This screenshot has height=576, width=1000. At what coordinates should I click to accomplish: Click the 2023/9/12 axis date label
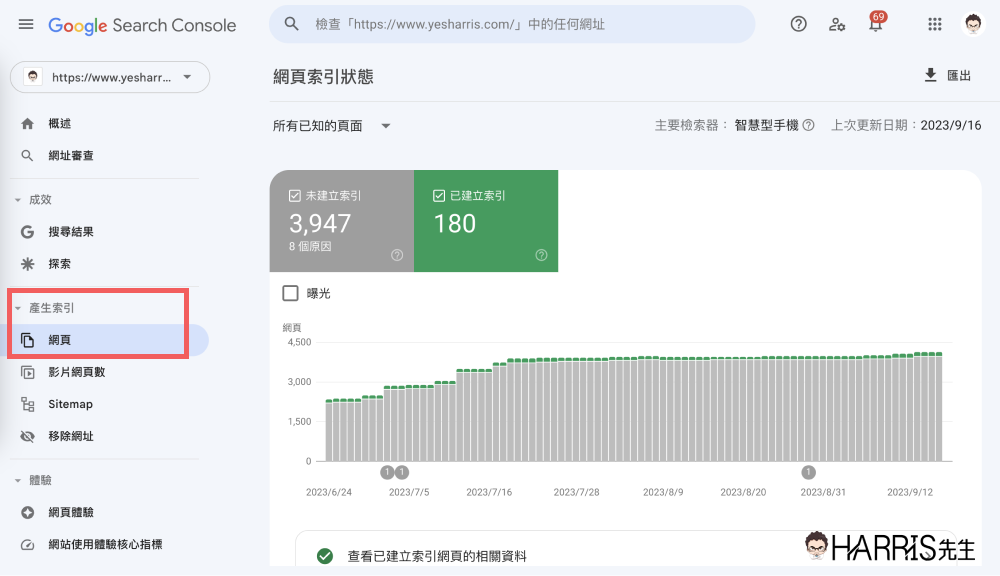pyautogui.click(x=909, y=492)
